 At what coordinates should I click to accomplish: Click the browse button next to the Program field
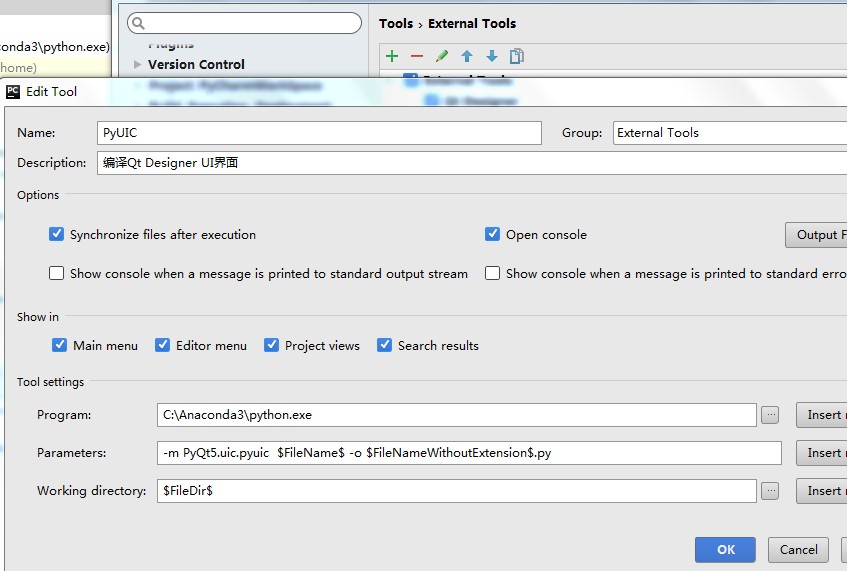click(770, 415)
